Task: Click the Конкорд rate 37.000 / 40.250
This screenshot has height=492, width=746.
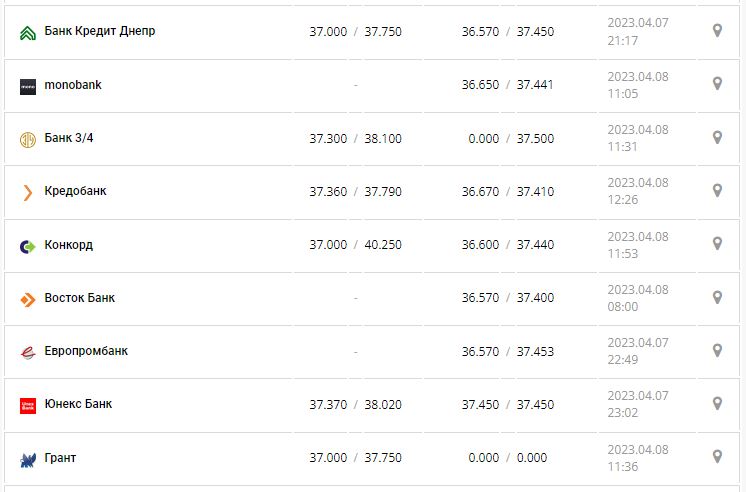Action: click(x=355, y=245)
